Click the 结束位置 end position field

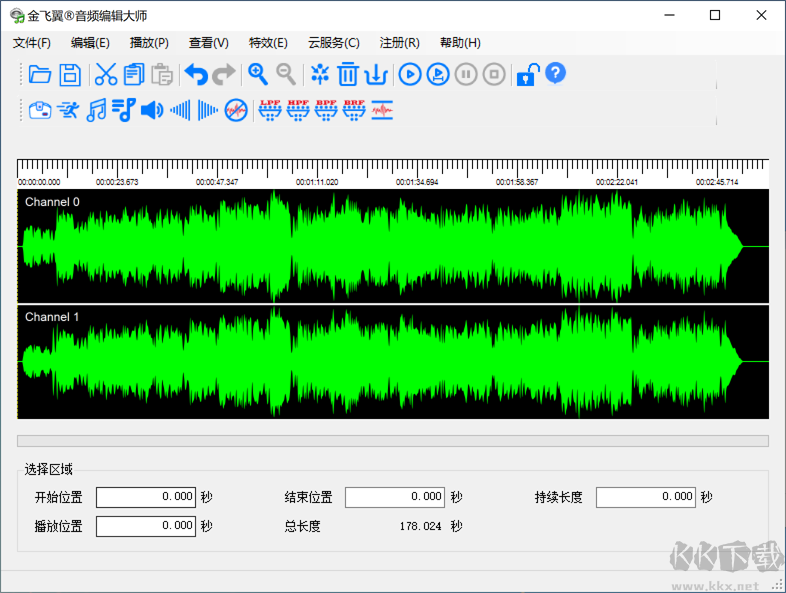point(395,497)
